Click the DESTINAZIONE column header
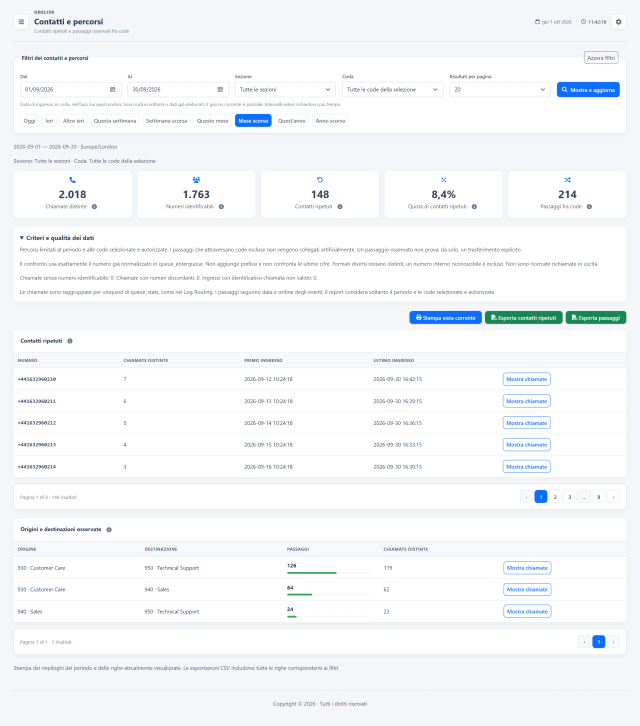The height and width of the screenshot is (726, 640). pyautogui.click(x=161, y=549)
